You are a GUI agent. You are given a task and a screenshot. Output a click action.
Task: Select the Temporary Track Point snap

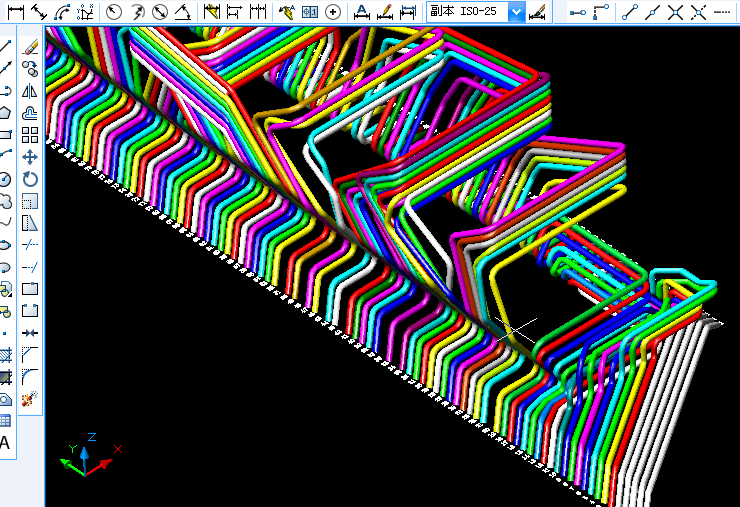578,12
